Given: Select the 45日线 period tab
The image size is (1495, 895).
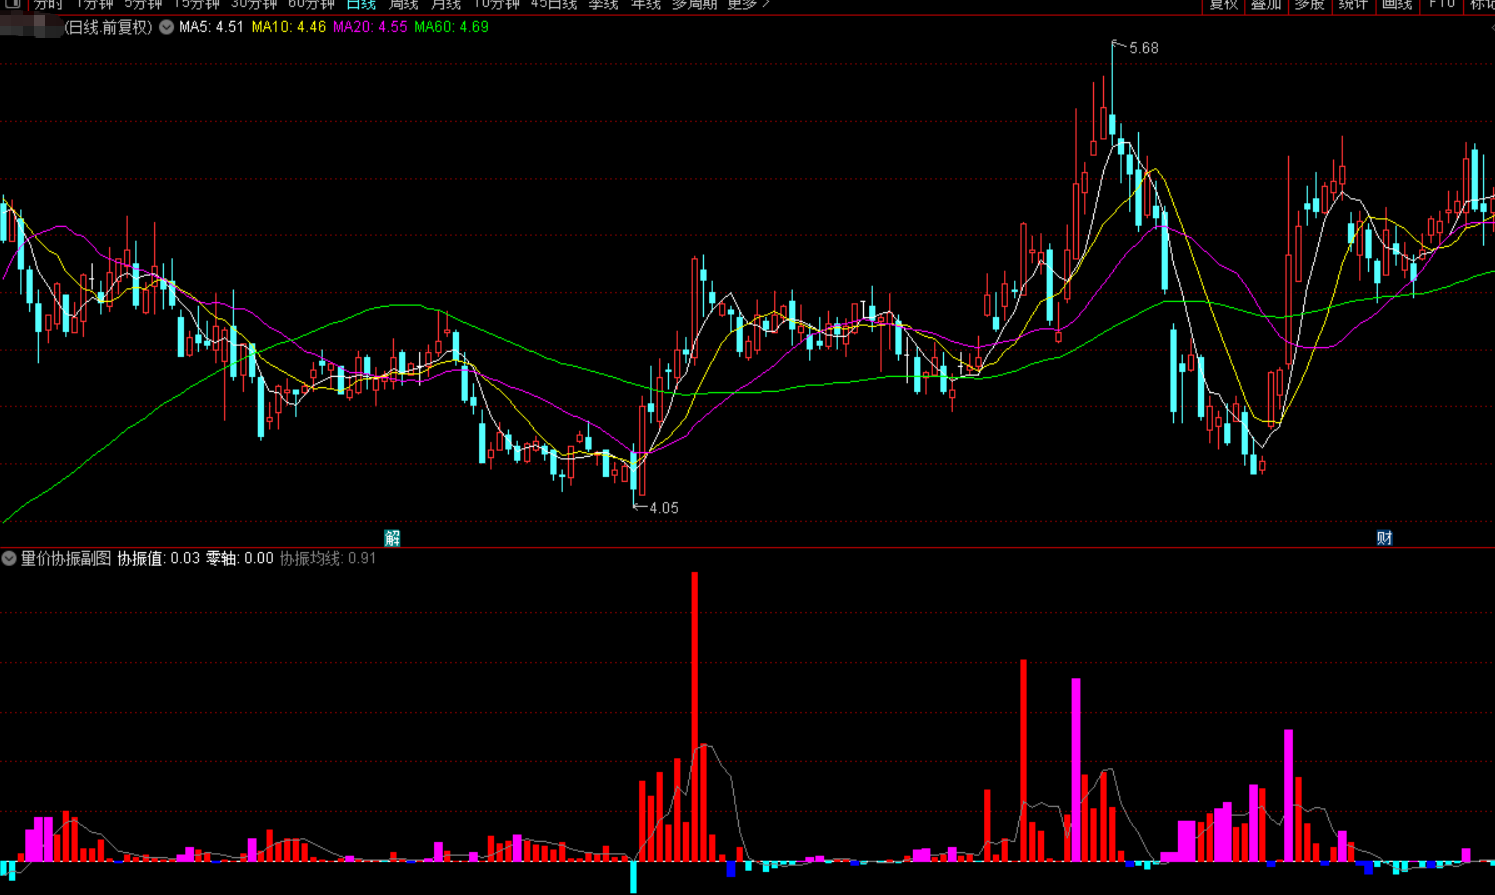Looking at the screenshot, I should click(x=554, y=5).
